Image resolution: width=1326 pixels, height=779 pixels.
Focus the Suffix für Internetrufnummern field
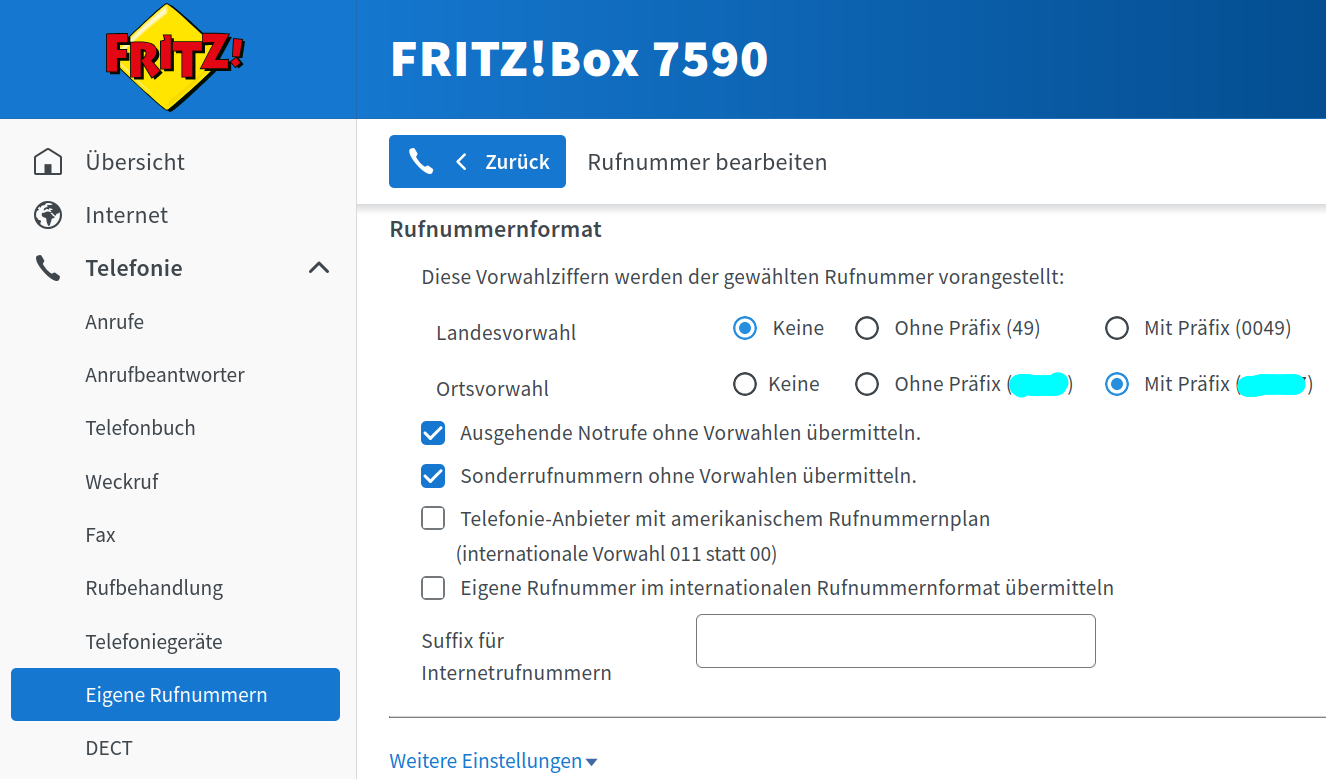896,641
